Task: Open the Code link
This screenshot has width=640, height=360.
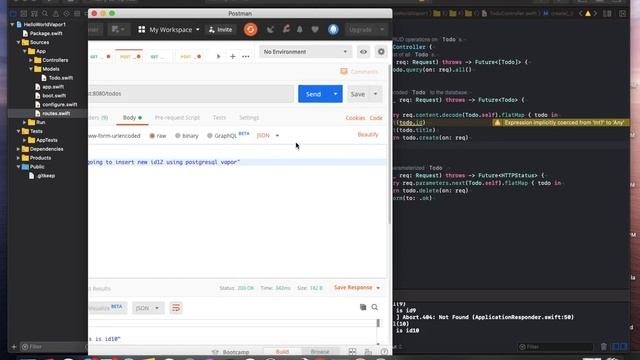Action: (x=376, y=118)
